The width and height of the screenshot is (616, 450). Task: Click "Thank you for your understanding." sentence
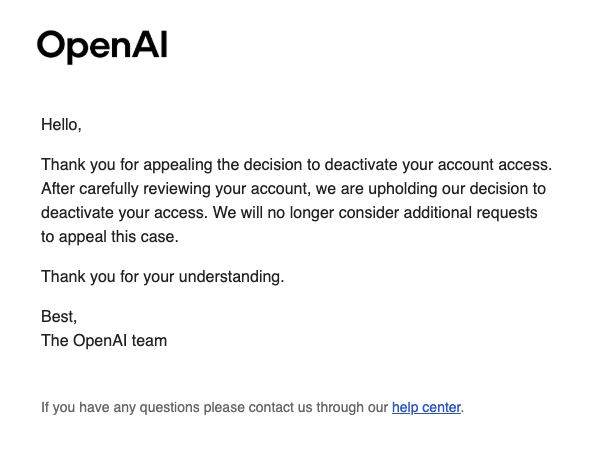pos(162,277)
